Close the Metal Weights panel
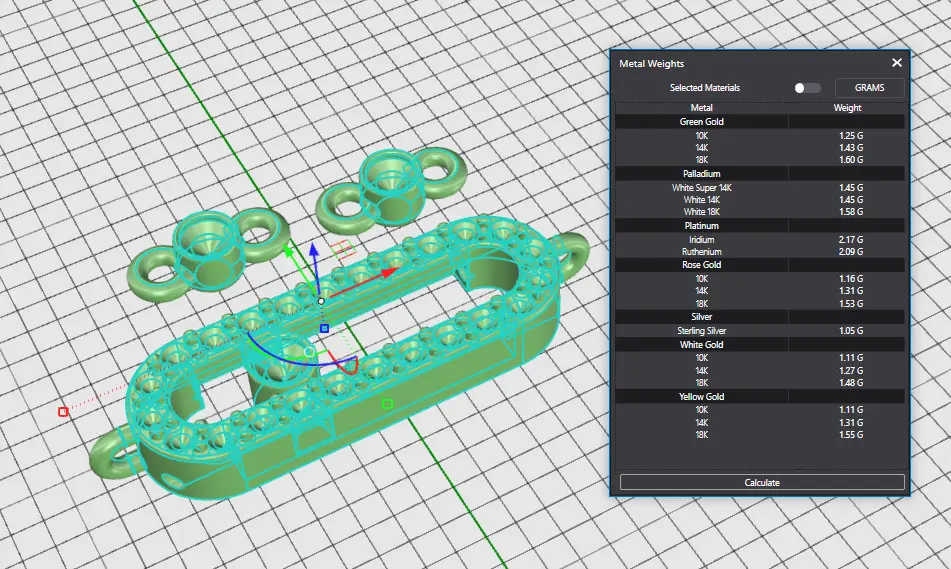 click(x=897, y=63)
